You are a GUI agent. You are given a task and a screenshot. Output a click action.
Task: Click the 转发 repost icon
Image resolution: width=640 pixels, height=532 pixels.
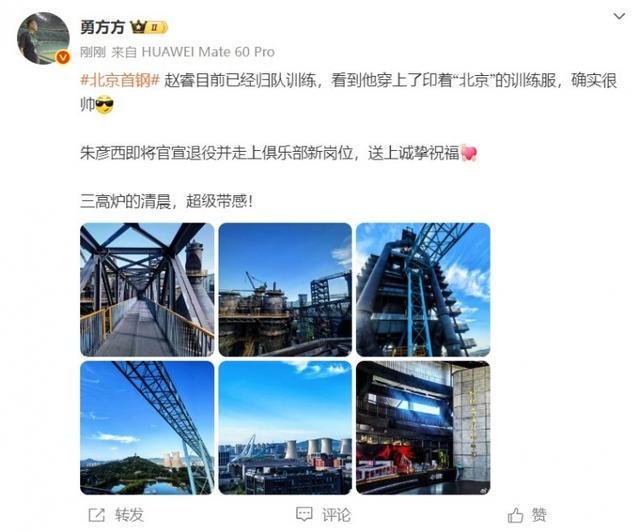pyautogui.click(x=97, y=515)
